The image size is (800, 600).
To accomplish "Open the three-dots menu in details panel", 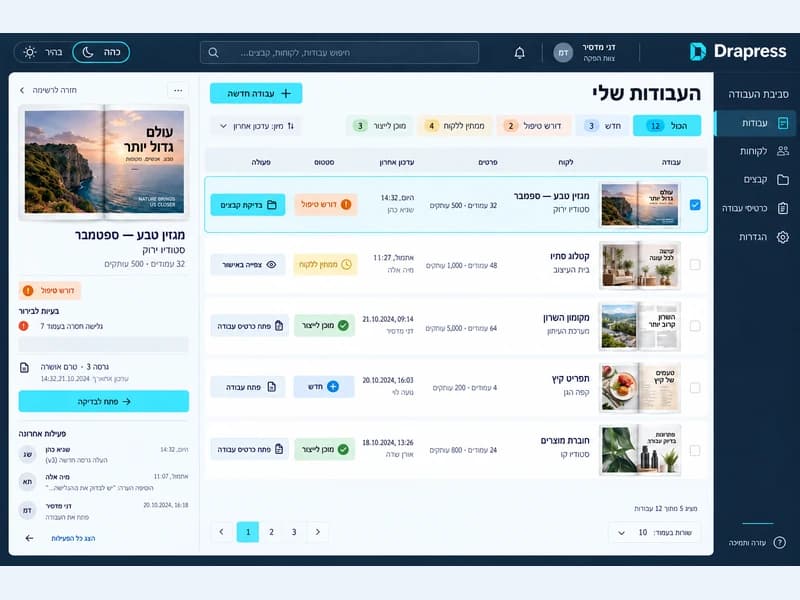I will [x=178, y=90].
